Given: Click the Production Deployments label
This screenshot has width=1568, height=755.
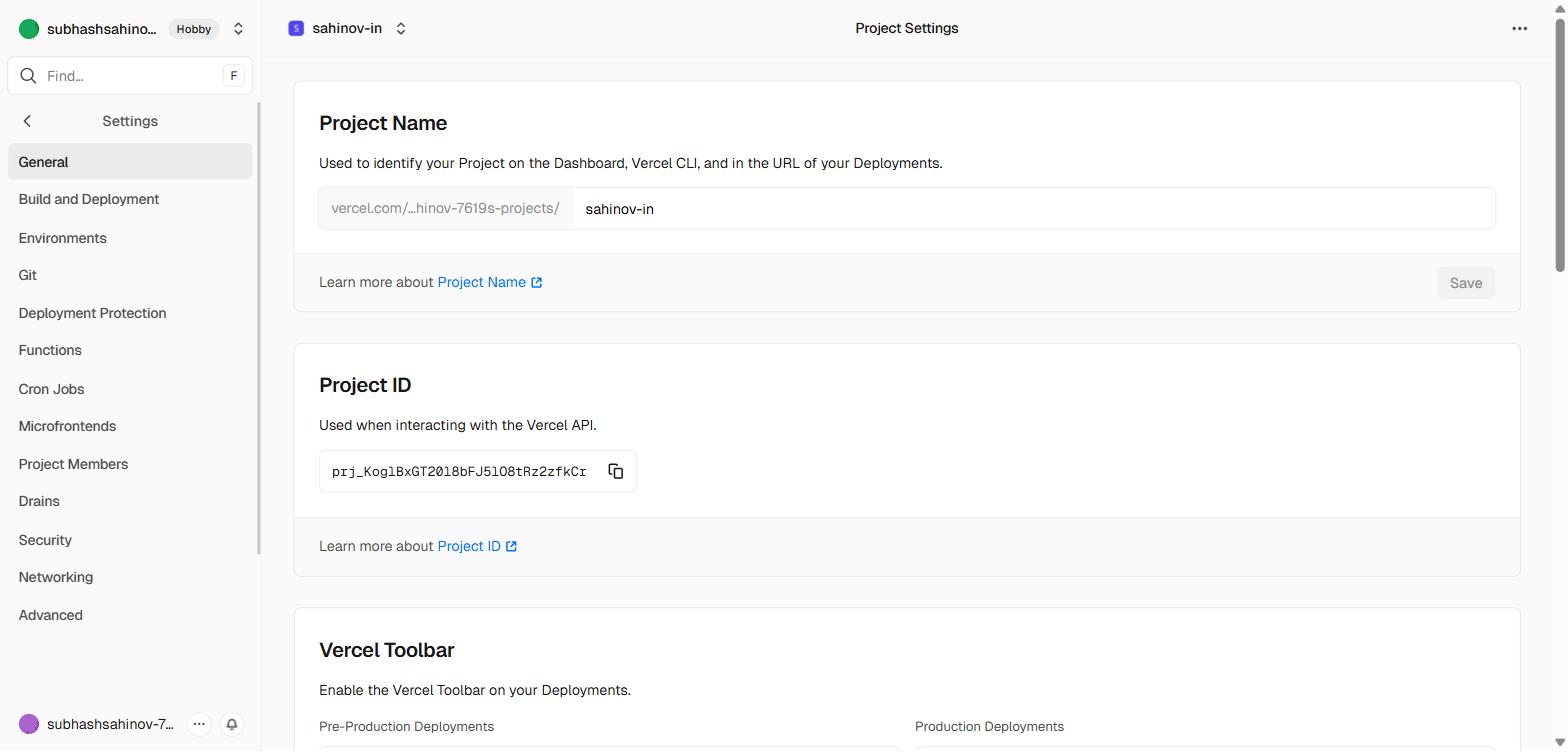Looking at the screenshot, I should point(989,726).
